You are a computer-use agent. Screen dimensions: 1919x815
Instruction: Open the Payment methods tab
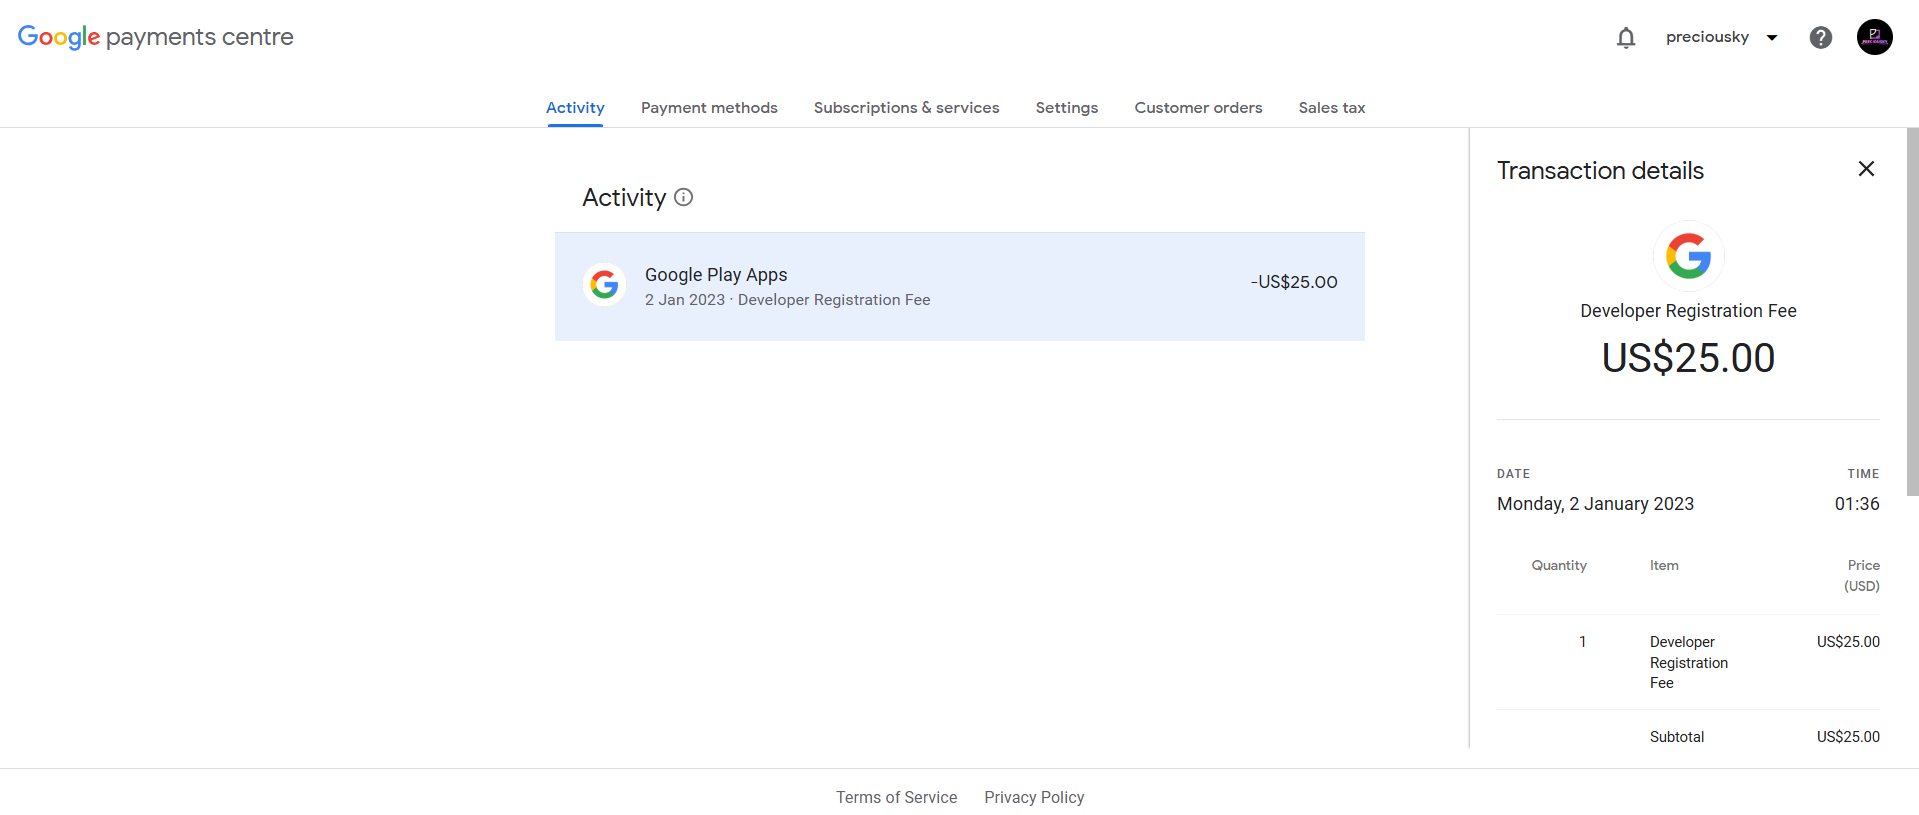(x=709, y=107)
